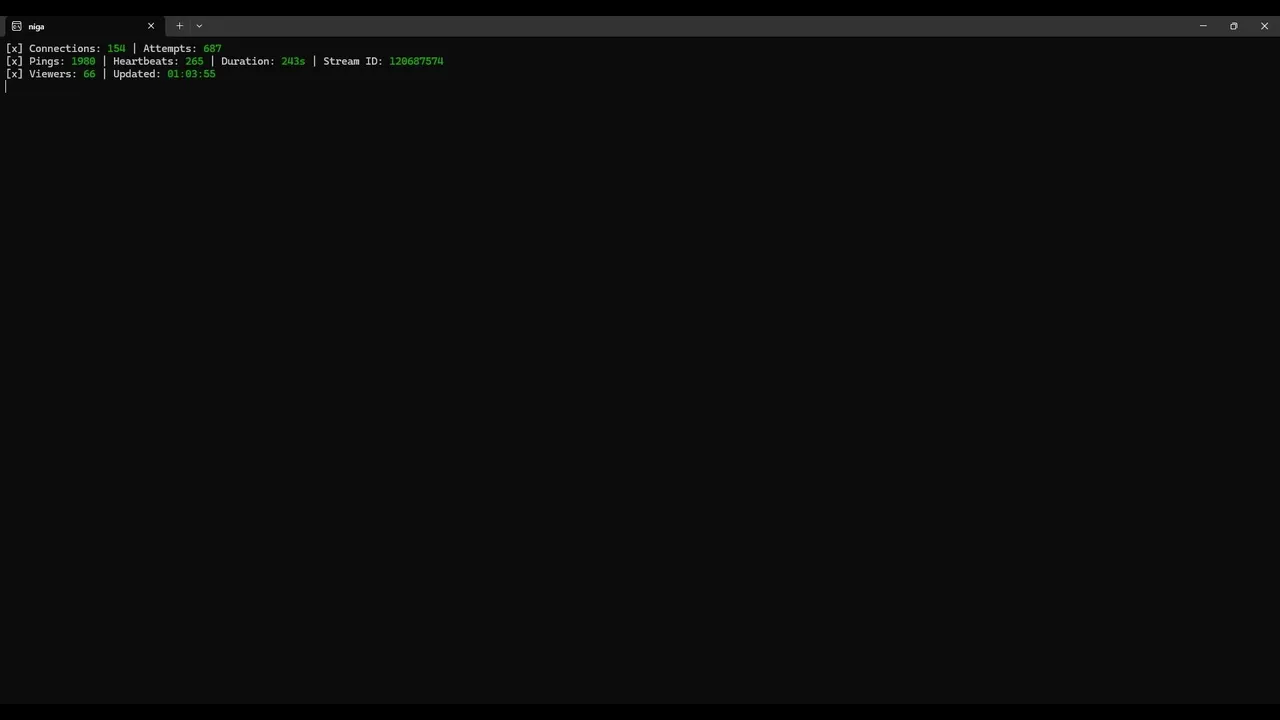Click the Connections label text

[x=65, y=48]
